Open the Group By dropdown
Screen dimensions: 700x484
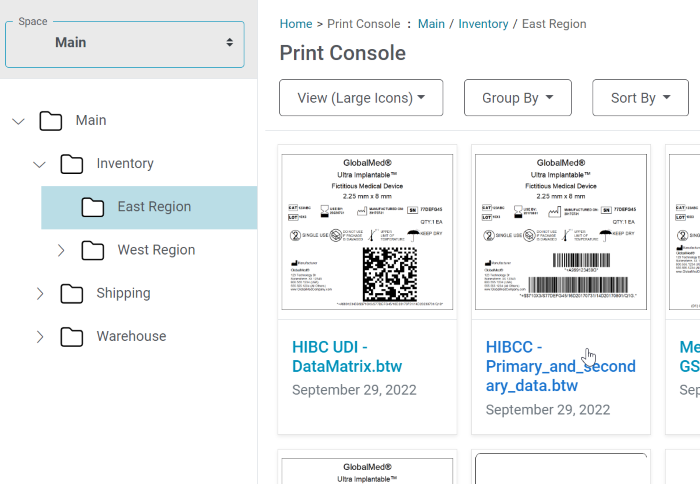click(518, 97)
